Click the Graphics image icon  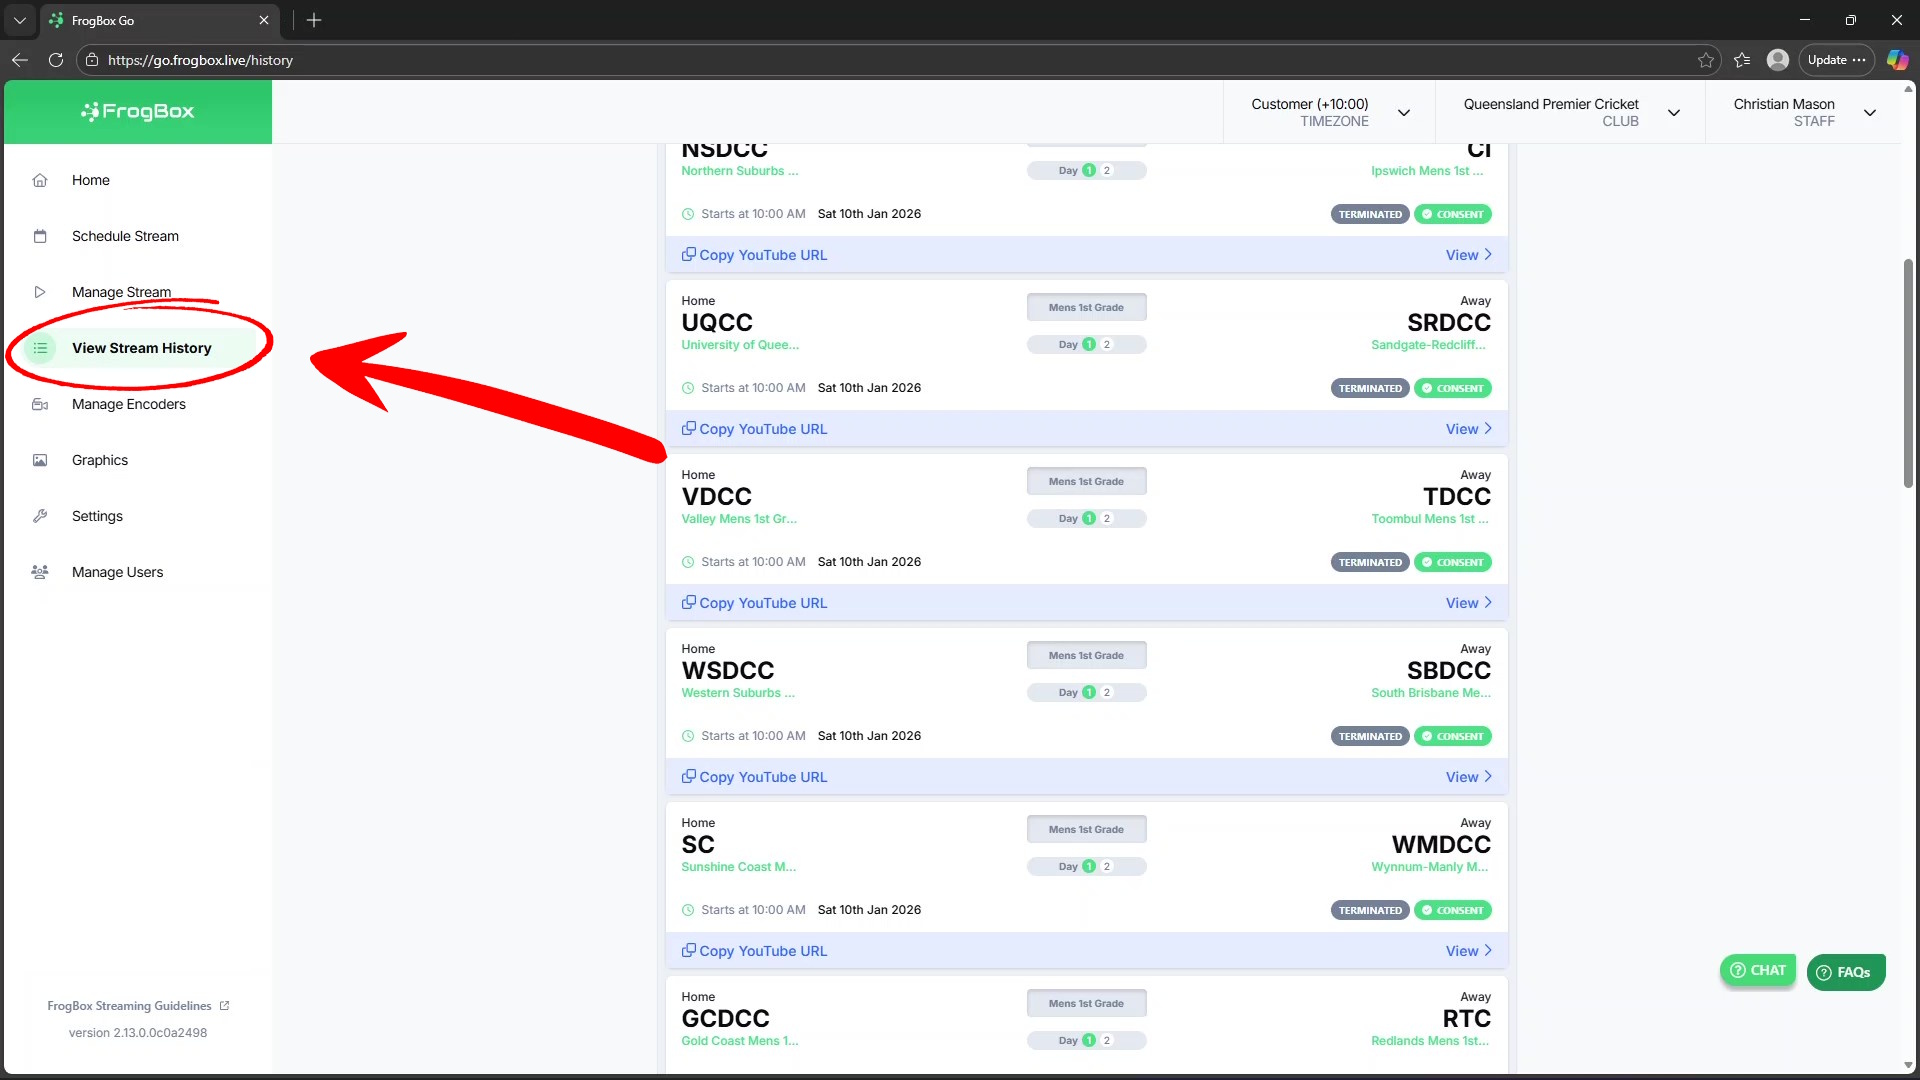click(x=40, y=460)
